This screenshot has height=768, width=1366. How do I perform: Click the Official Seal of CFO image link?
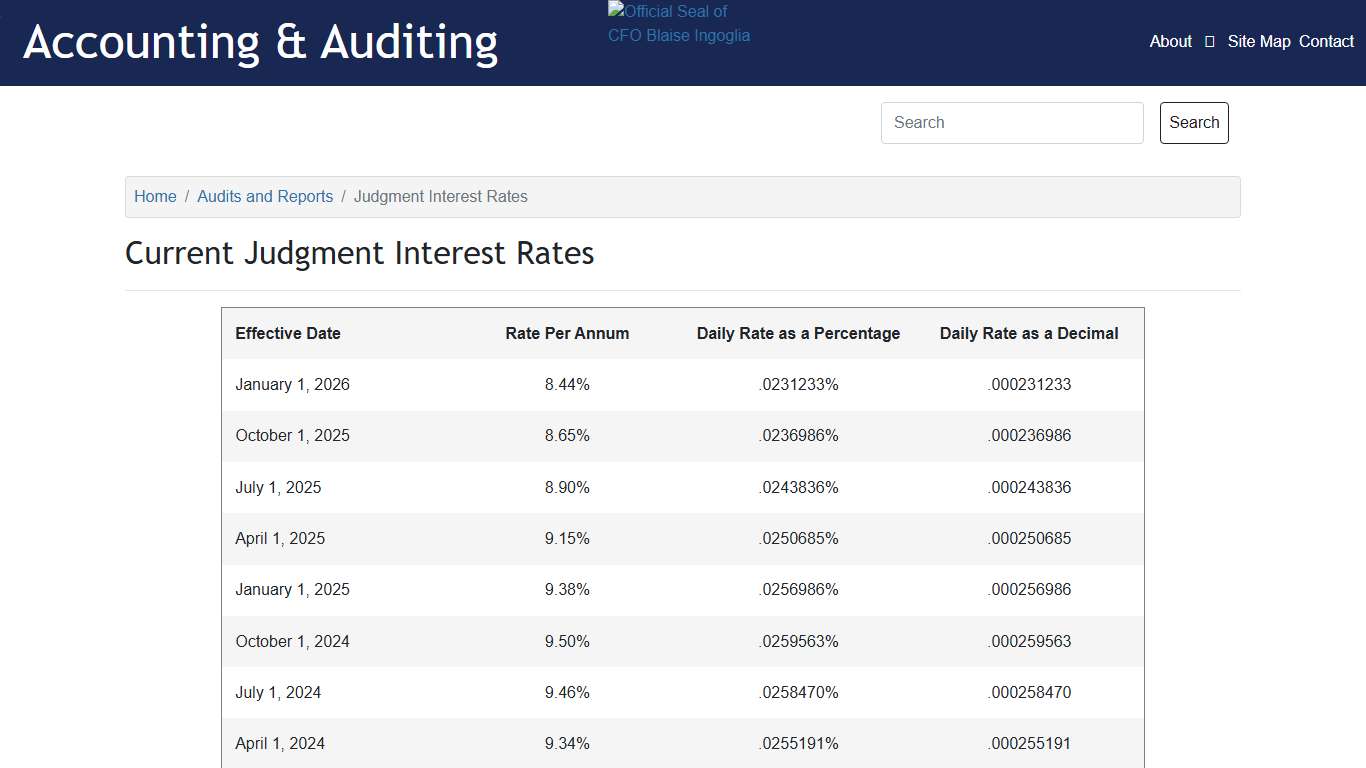tap(678, 21)
